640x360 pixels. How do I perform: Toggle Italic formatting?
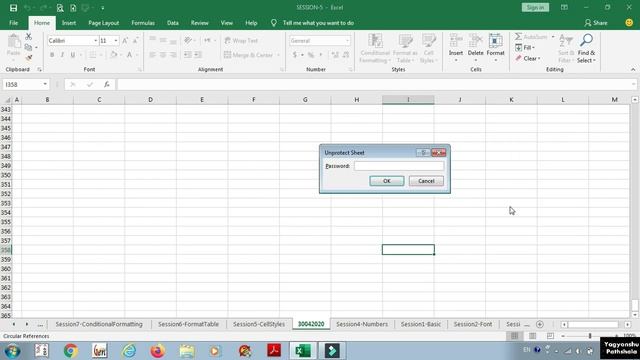point(62,55)
